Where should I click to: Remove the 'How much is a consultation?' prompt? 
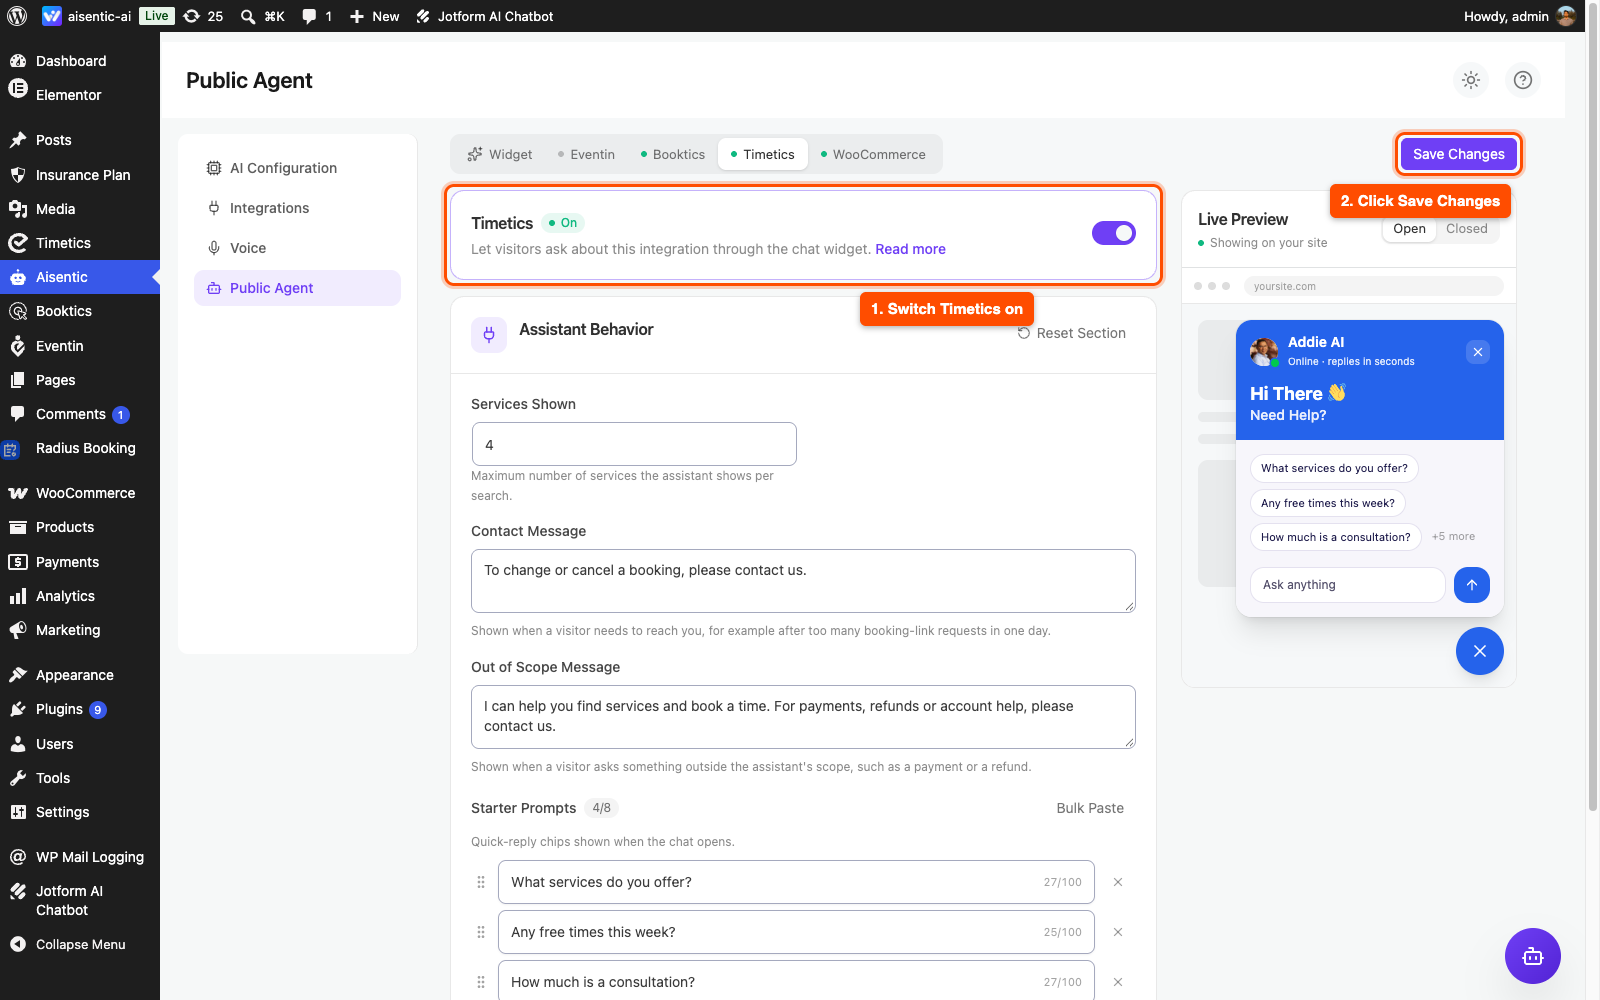tap(1118, 982)
